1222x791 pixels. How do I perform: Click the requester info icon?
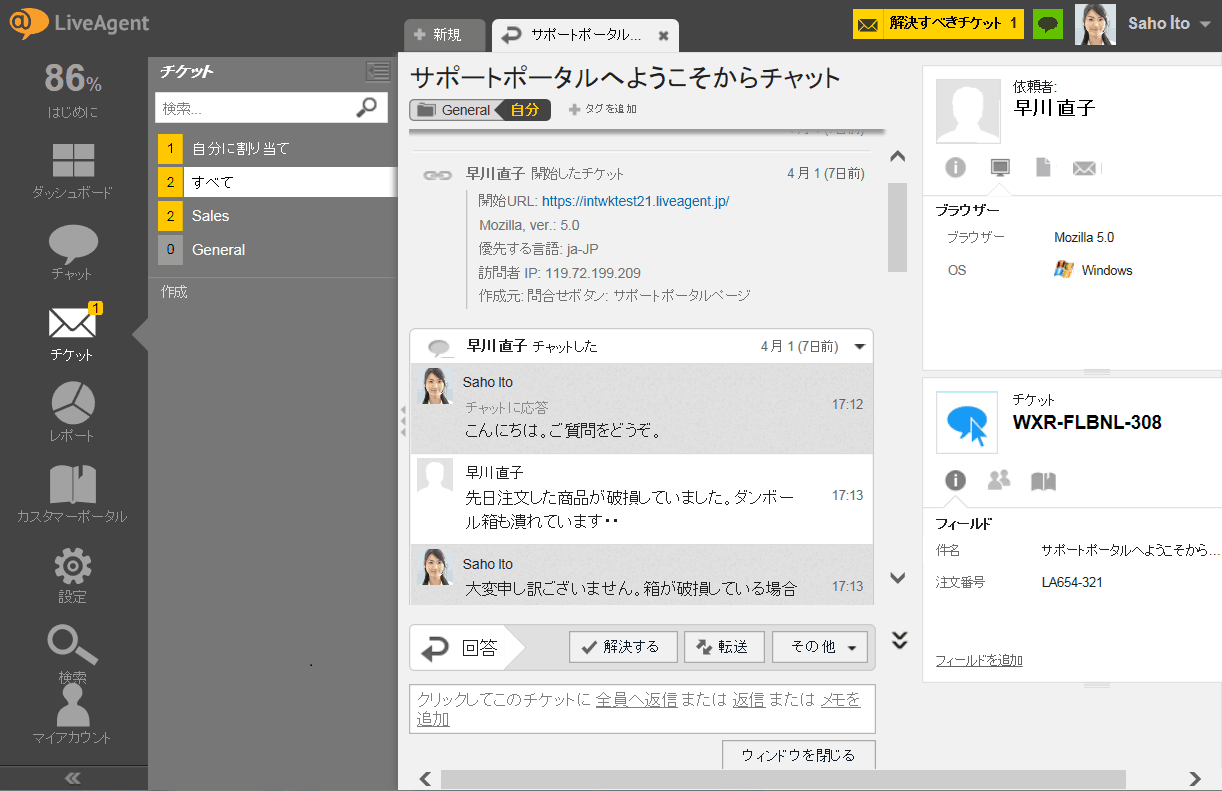[954, 168]
